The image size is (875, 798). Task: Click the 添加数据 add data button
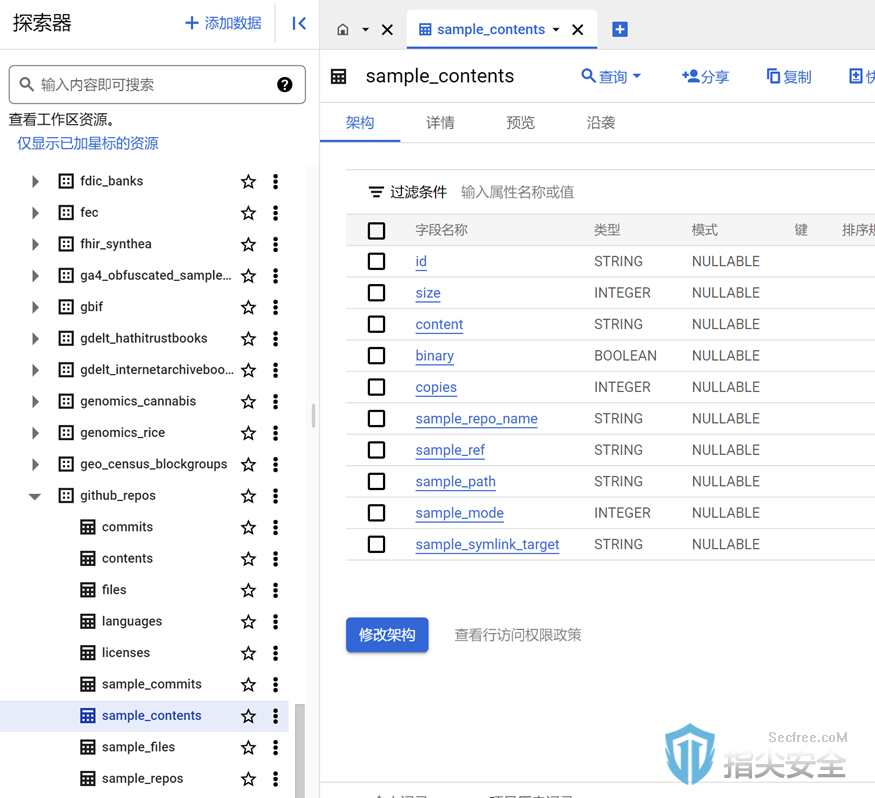click(223, 23)
